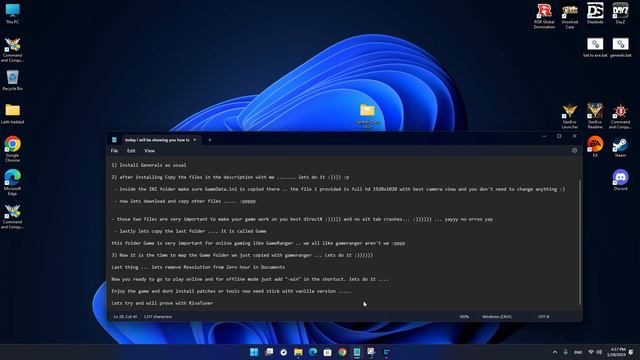Open the ENG language input indicator
This screenshot has height=360, width=640.
[x=578, y=352]
